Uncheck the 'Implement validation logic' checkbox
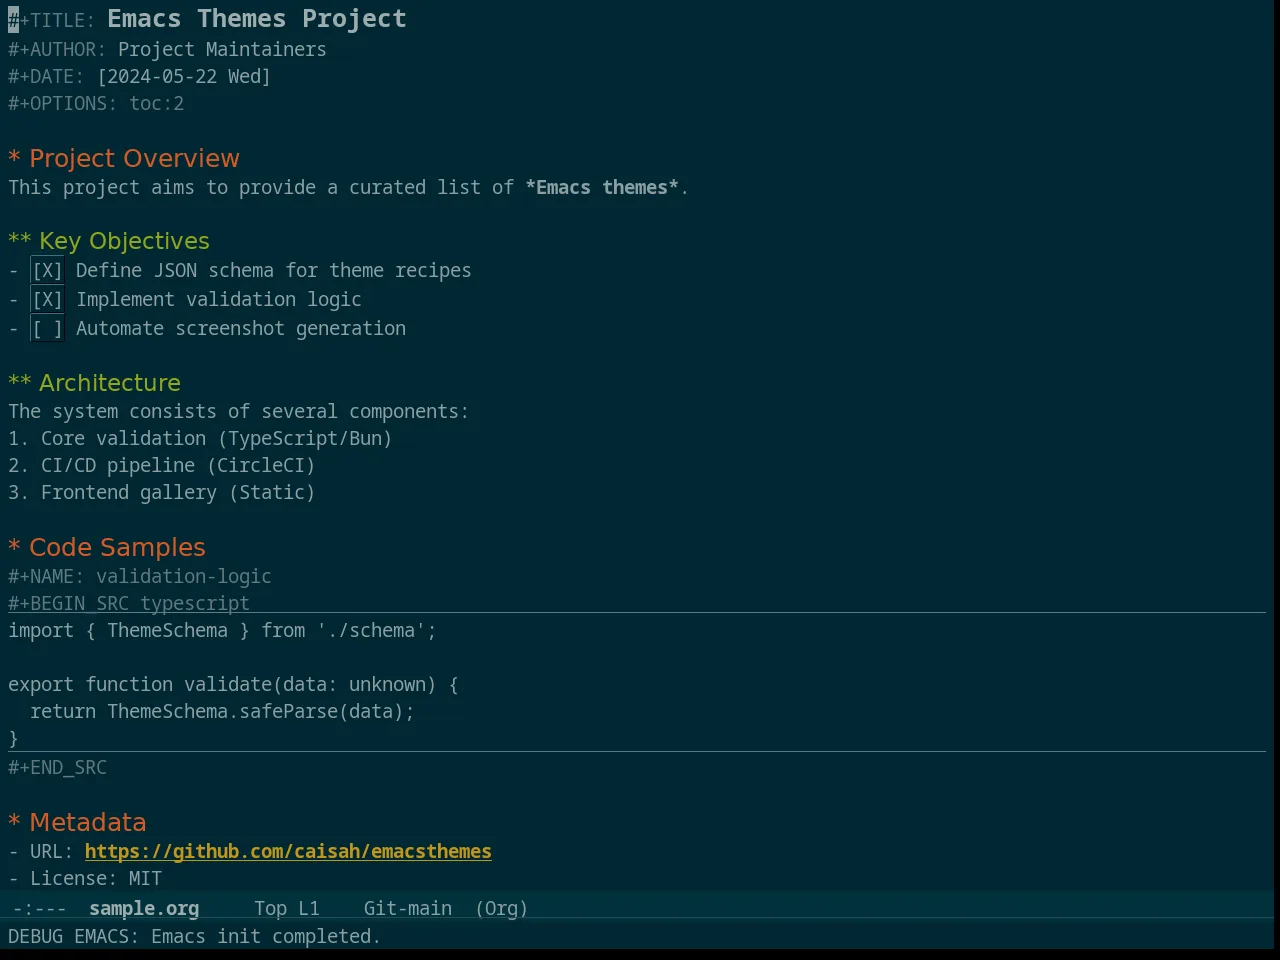Image resolution: width=1280 pixels, height=960 pixels. (x=47, y=300)
